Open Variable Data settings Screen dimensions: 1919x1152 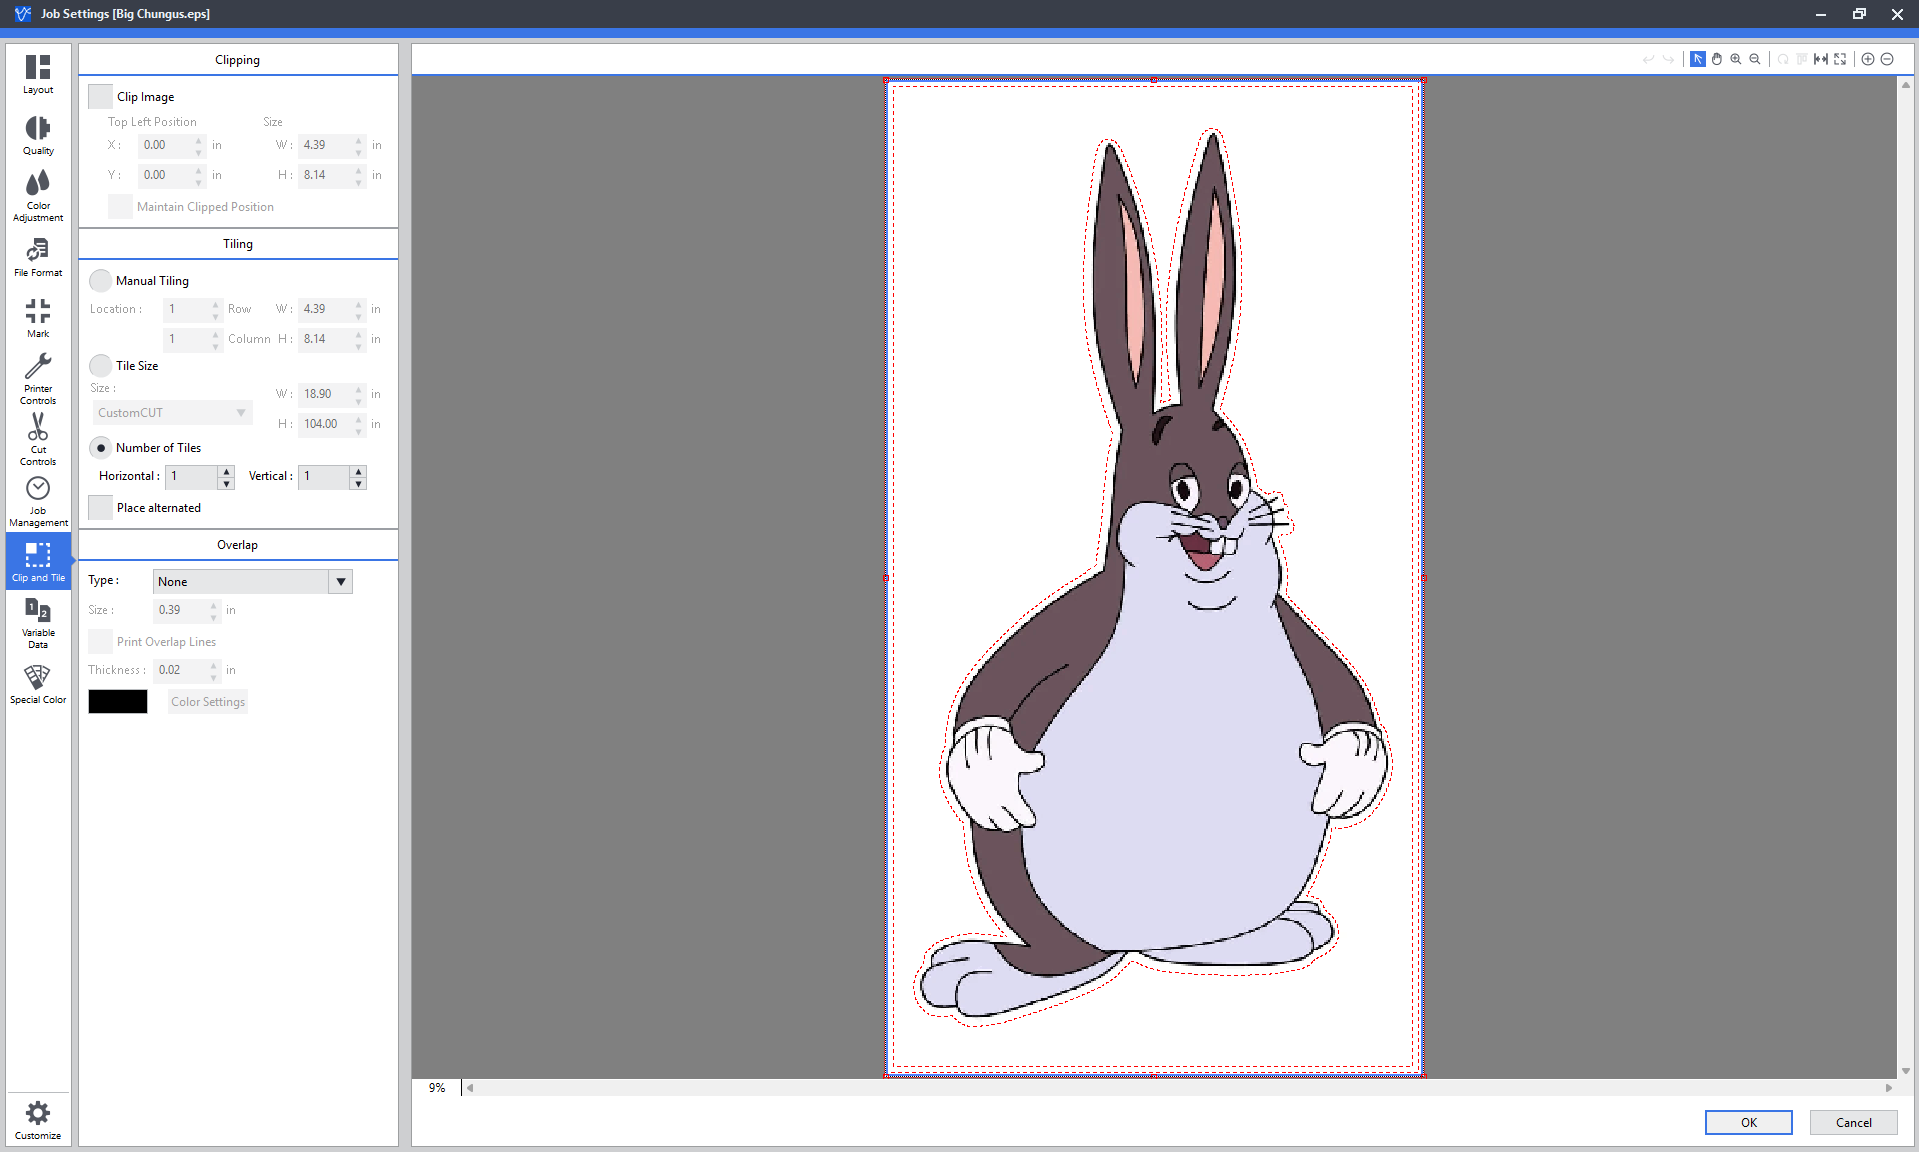pyautogui.click(x=38, y=622)
